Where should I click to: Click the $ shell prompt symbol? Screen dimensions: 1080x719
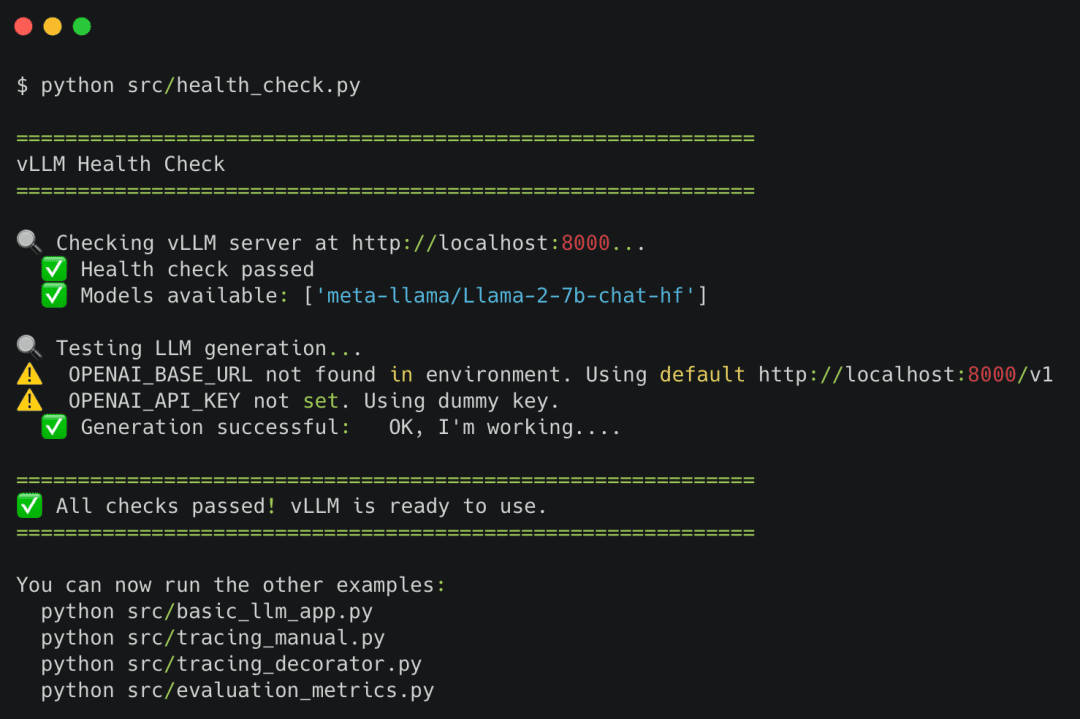point(23,85)
